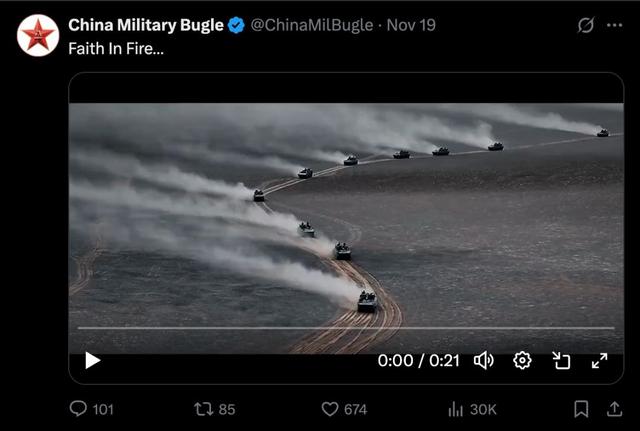Bookmark this tweet
The height and width of the screenshot is (431, 640).
coord(580,409)
